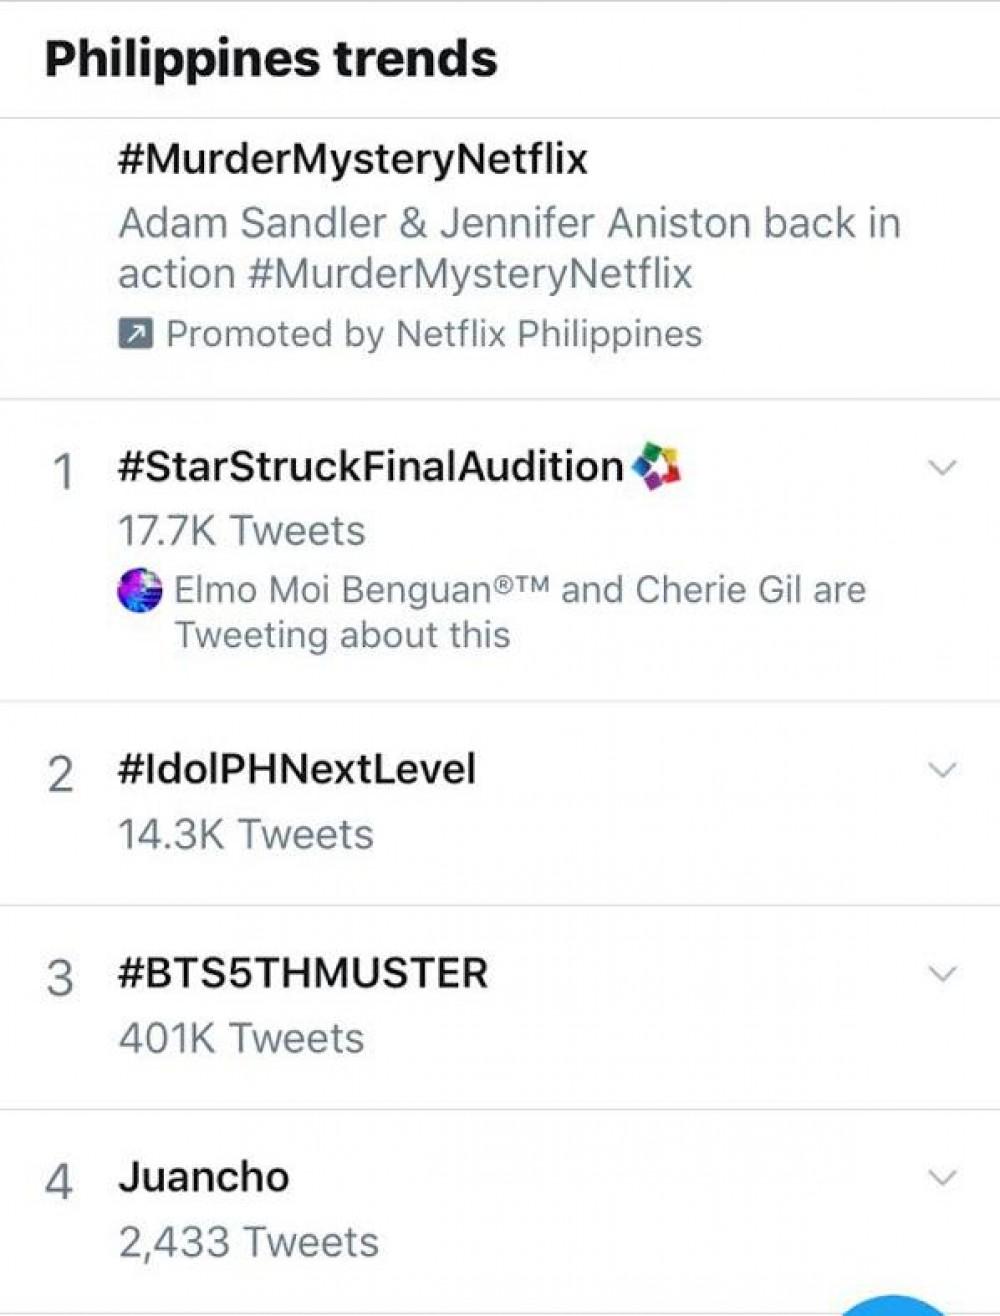Viewport: 1000px width, 1316px height.
Task: Open the #StarStruckFinalAudition trend
Action: point(370,467)
